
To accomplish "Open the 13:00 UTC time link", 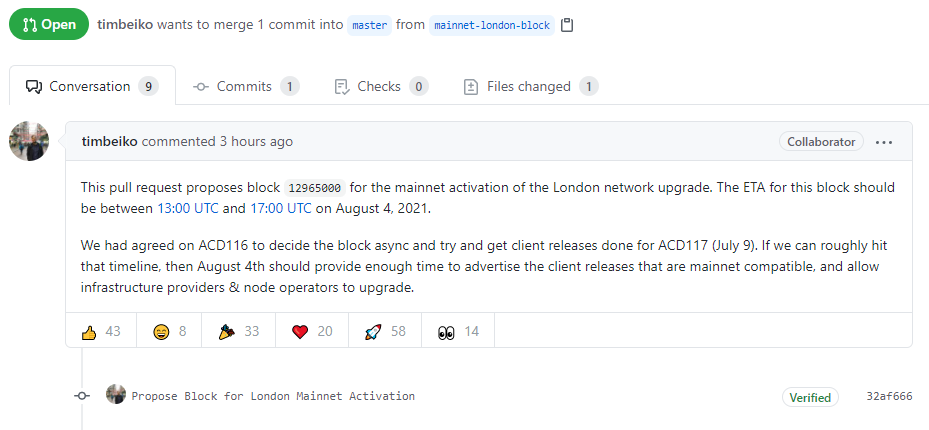I will pos(188,208).
